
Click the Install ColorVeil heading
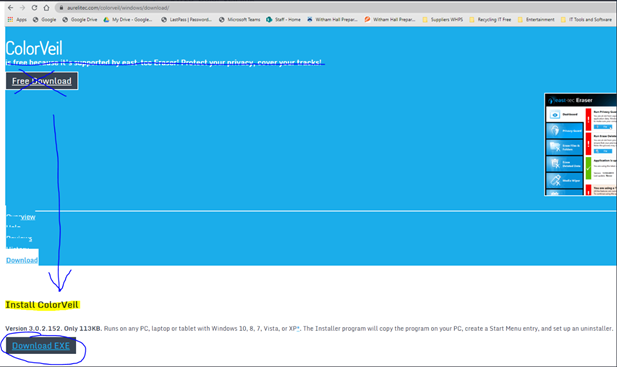click(42, 305)
